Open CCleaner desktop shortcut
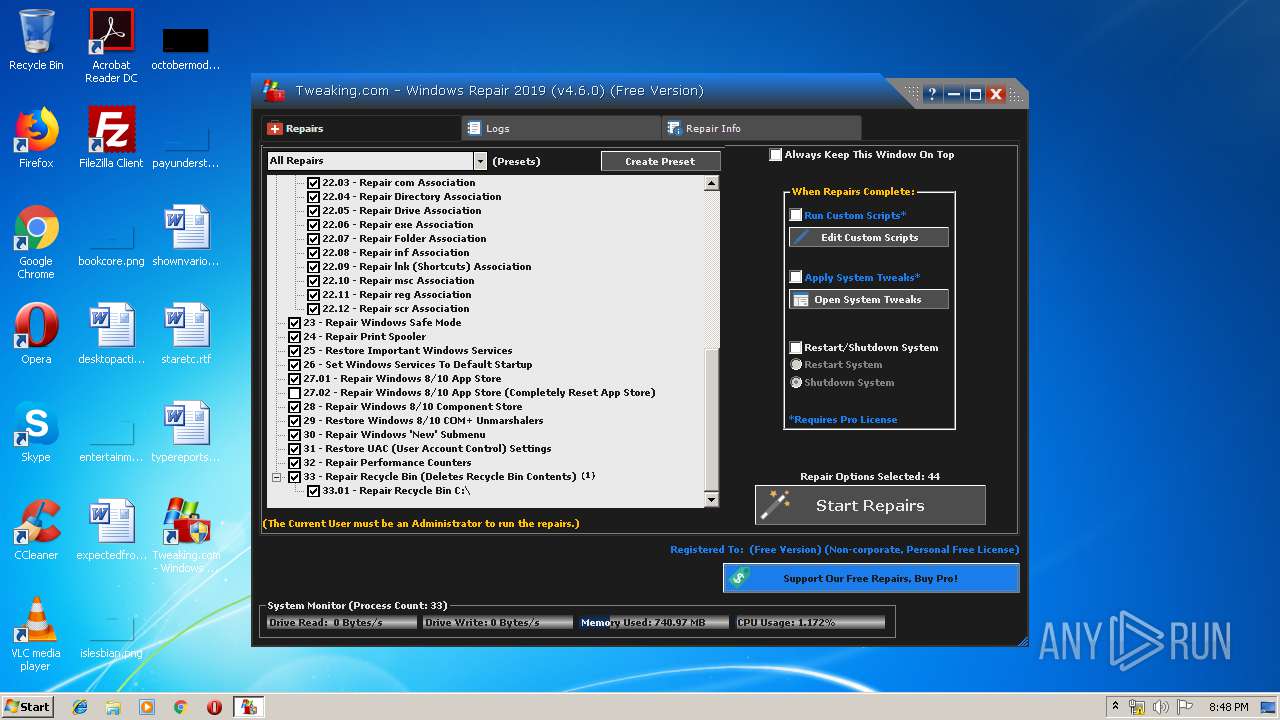Viewport: 1280px width, 720px height. tap(36, 530)
